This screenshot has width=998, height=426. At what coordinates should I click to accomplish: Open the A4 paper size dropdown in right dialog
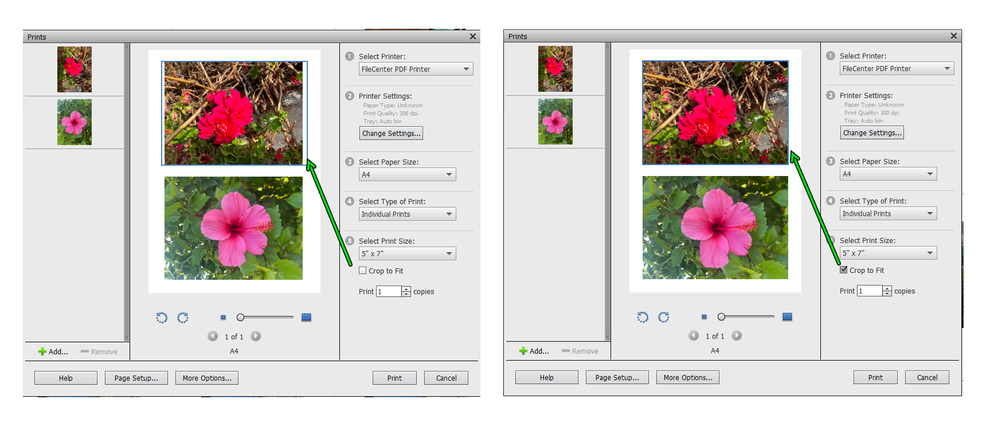coord(888,174)
